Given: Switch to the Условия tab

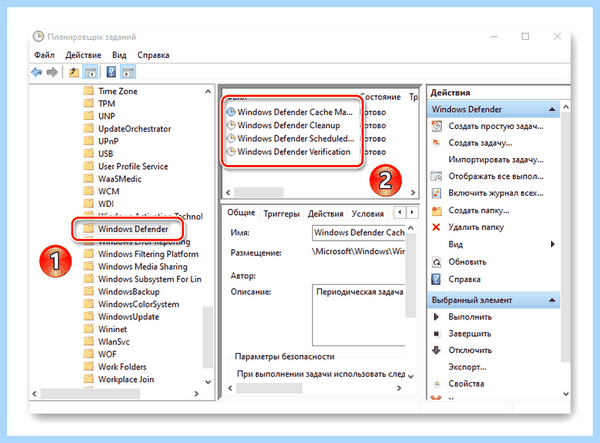Looking at the screenshot, I should pos(368,214).
